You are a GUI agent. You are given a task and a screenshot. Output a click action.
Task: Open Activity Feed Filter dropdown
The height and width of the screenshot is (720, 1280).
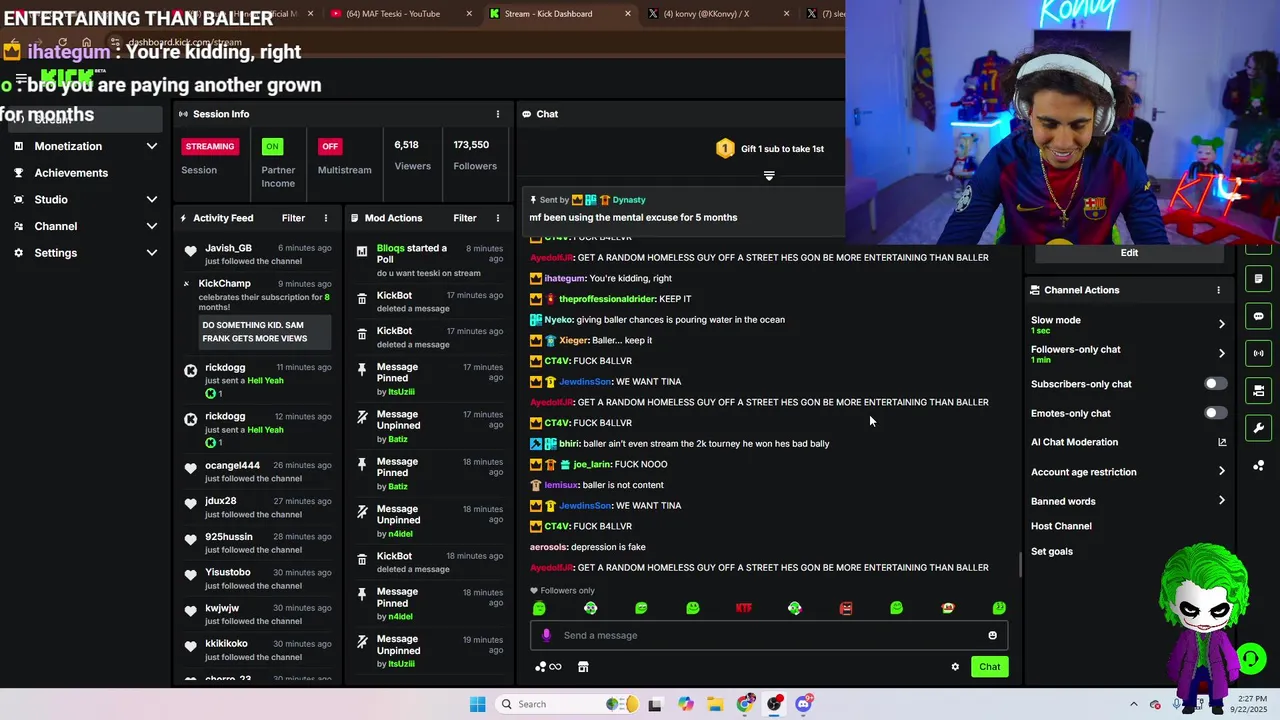pyautogui.click(x=293, y=218)
